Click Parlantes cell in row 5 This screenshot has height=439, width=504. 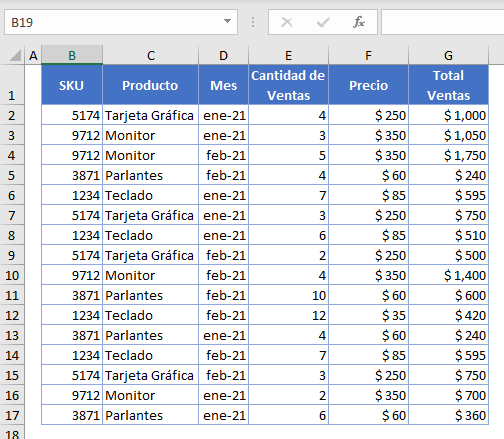(151, 175)
